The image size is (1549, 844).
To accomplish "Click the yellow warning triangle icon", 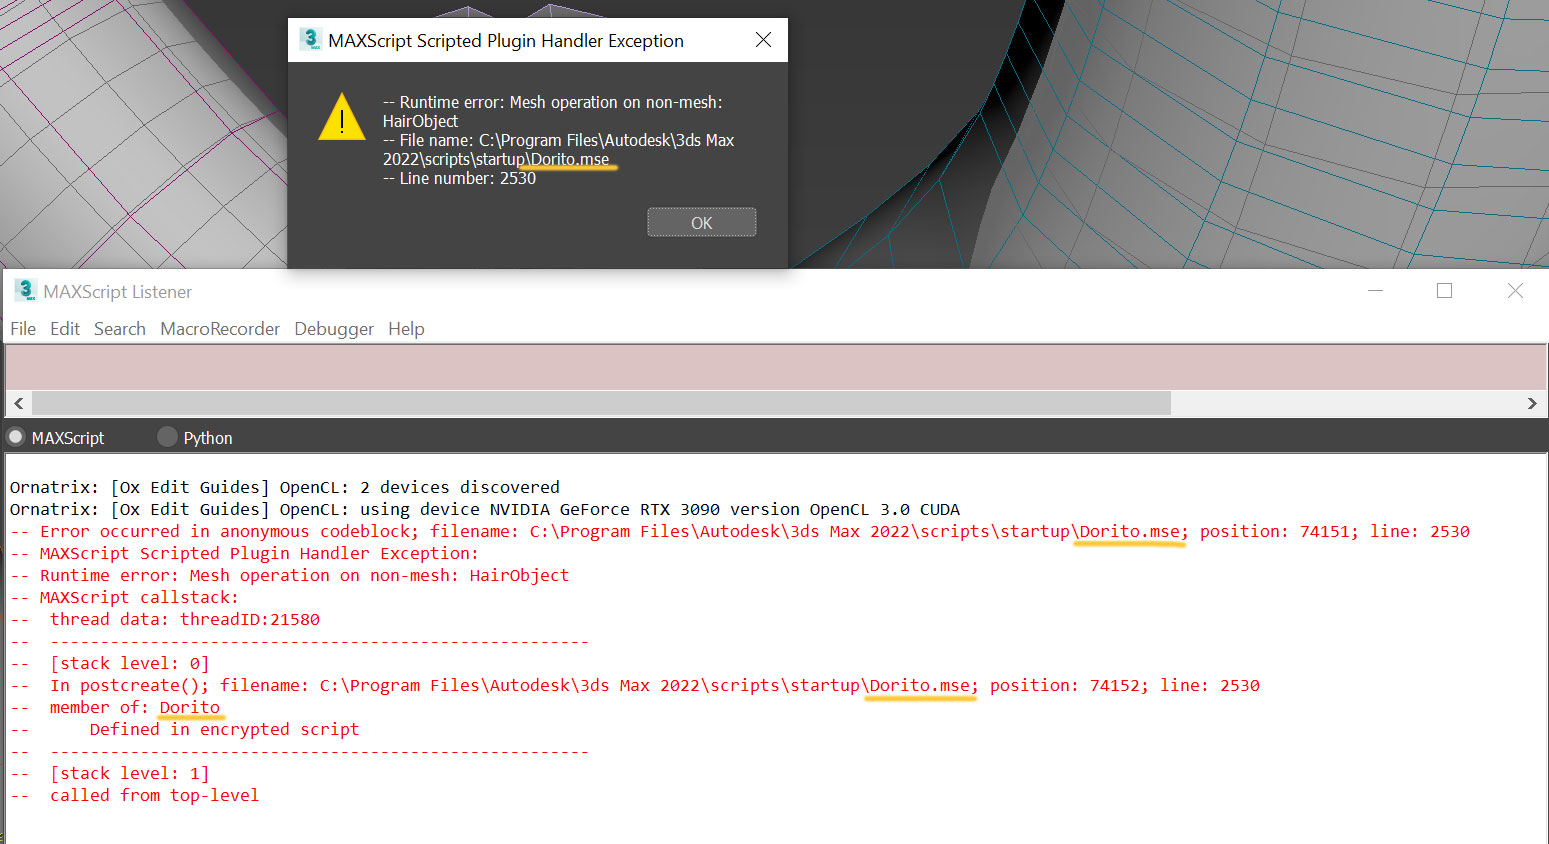I will (x=342, y=118).
